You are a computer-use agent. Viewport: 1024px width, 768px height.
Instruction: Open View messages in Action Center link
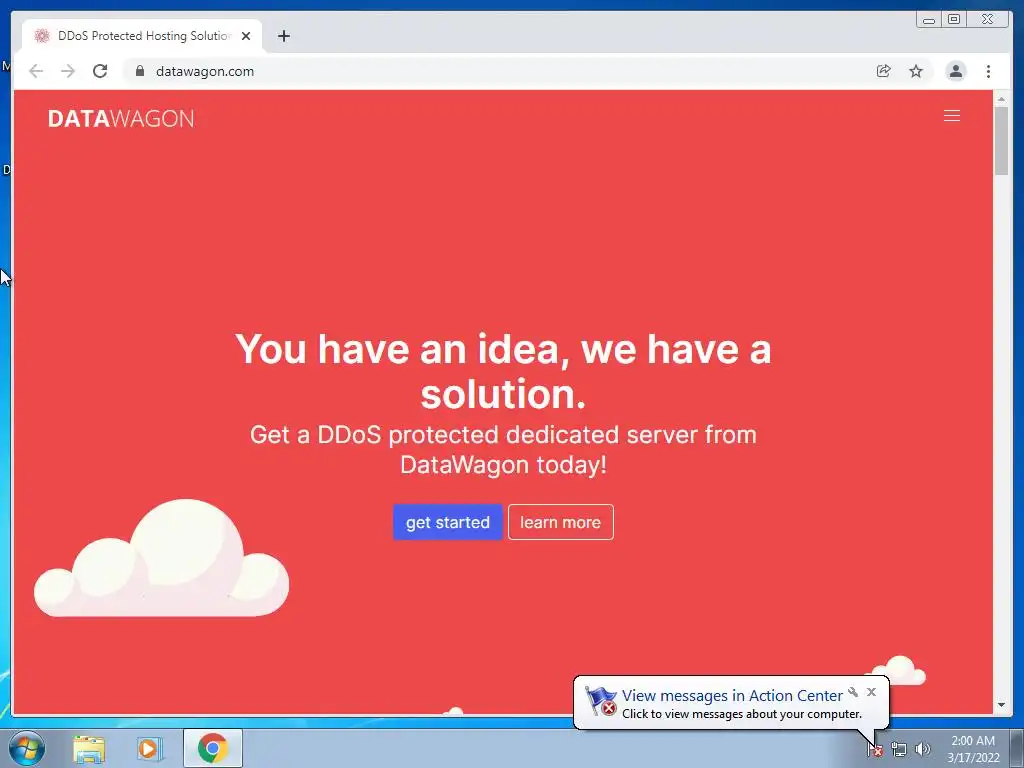(x=731, y=696)
